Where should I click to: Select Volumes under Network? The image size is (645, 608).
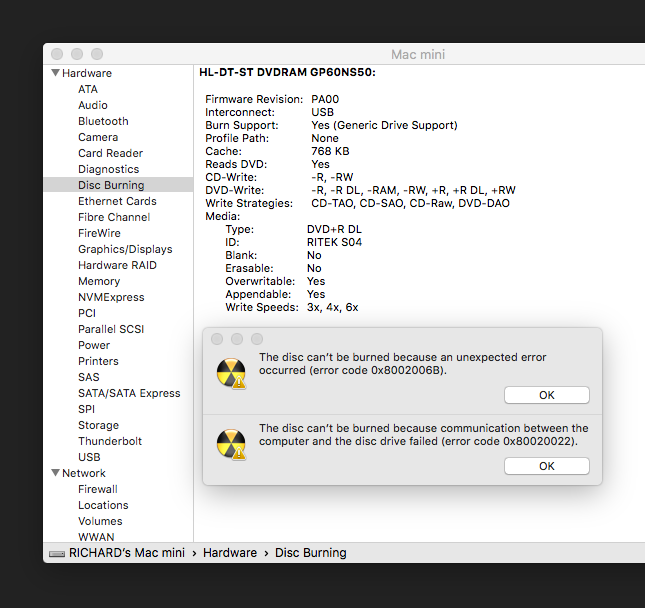[100, 521]
